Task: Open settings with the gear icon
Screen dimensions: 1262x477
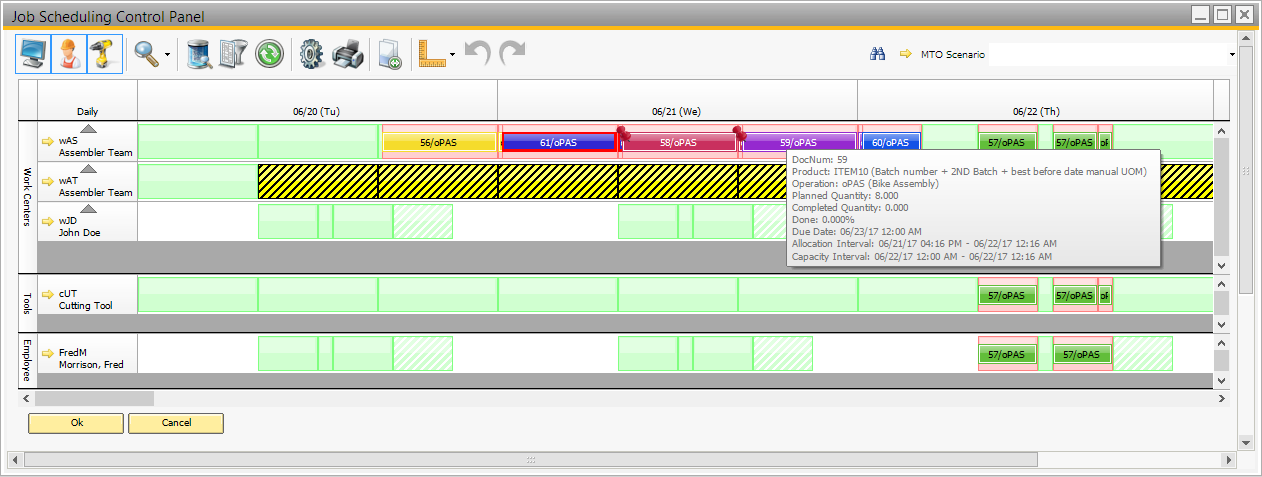Action: 312,54
